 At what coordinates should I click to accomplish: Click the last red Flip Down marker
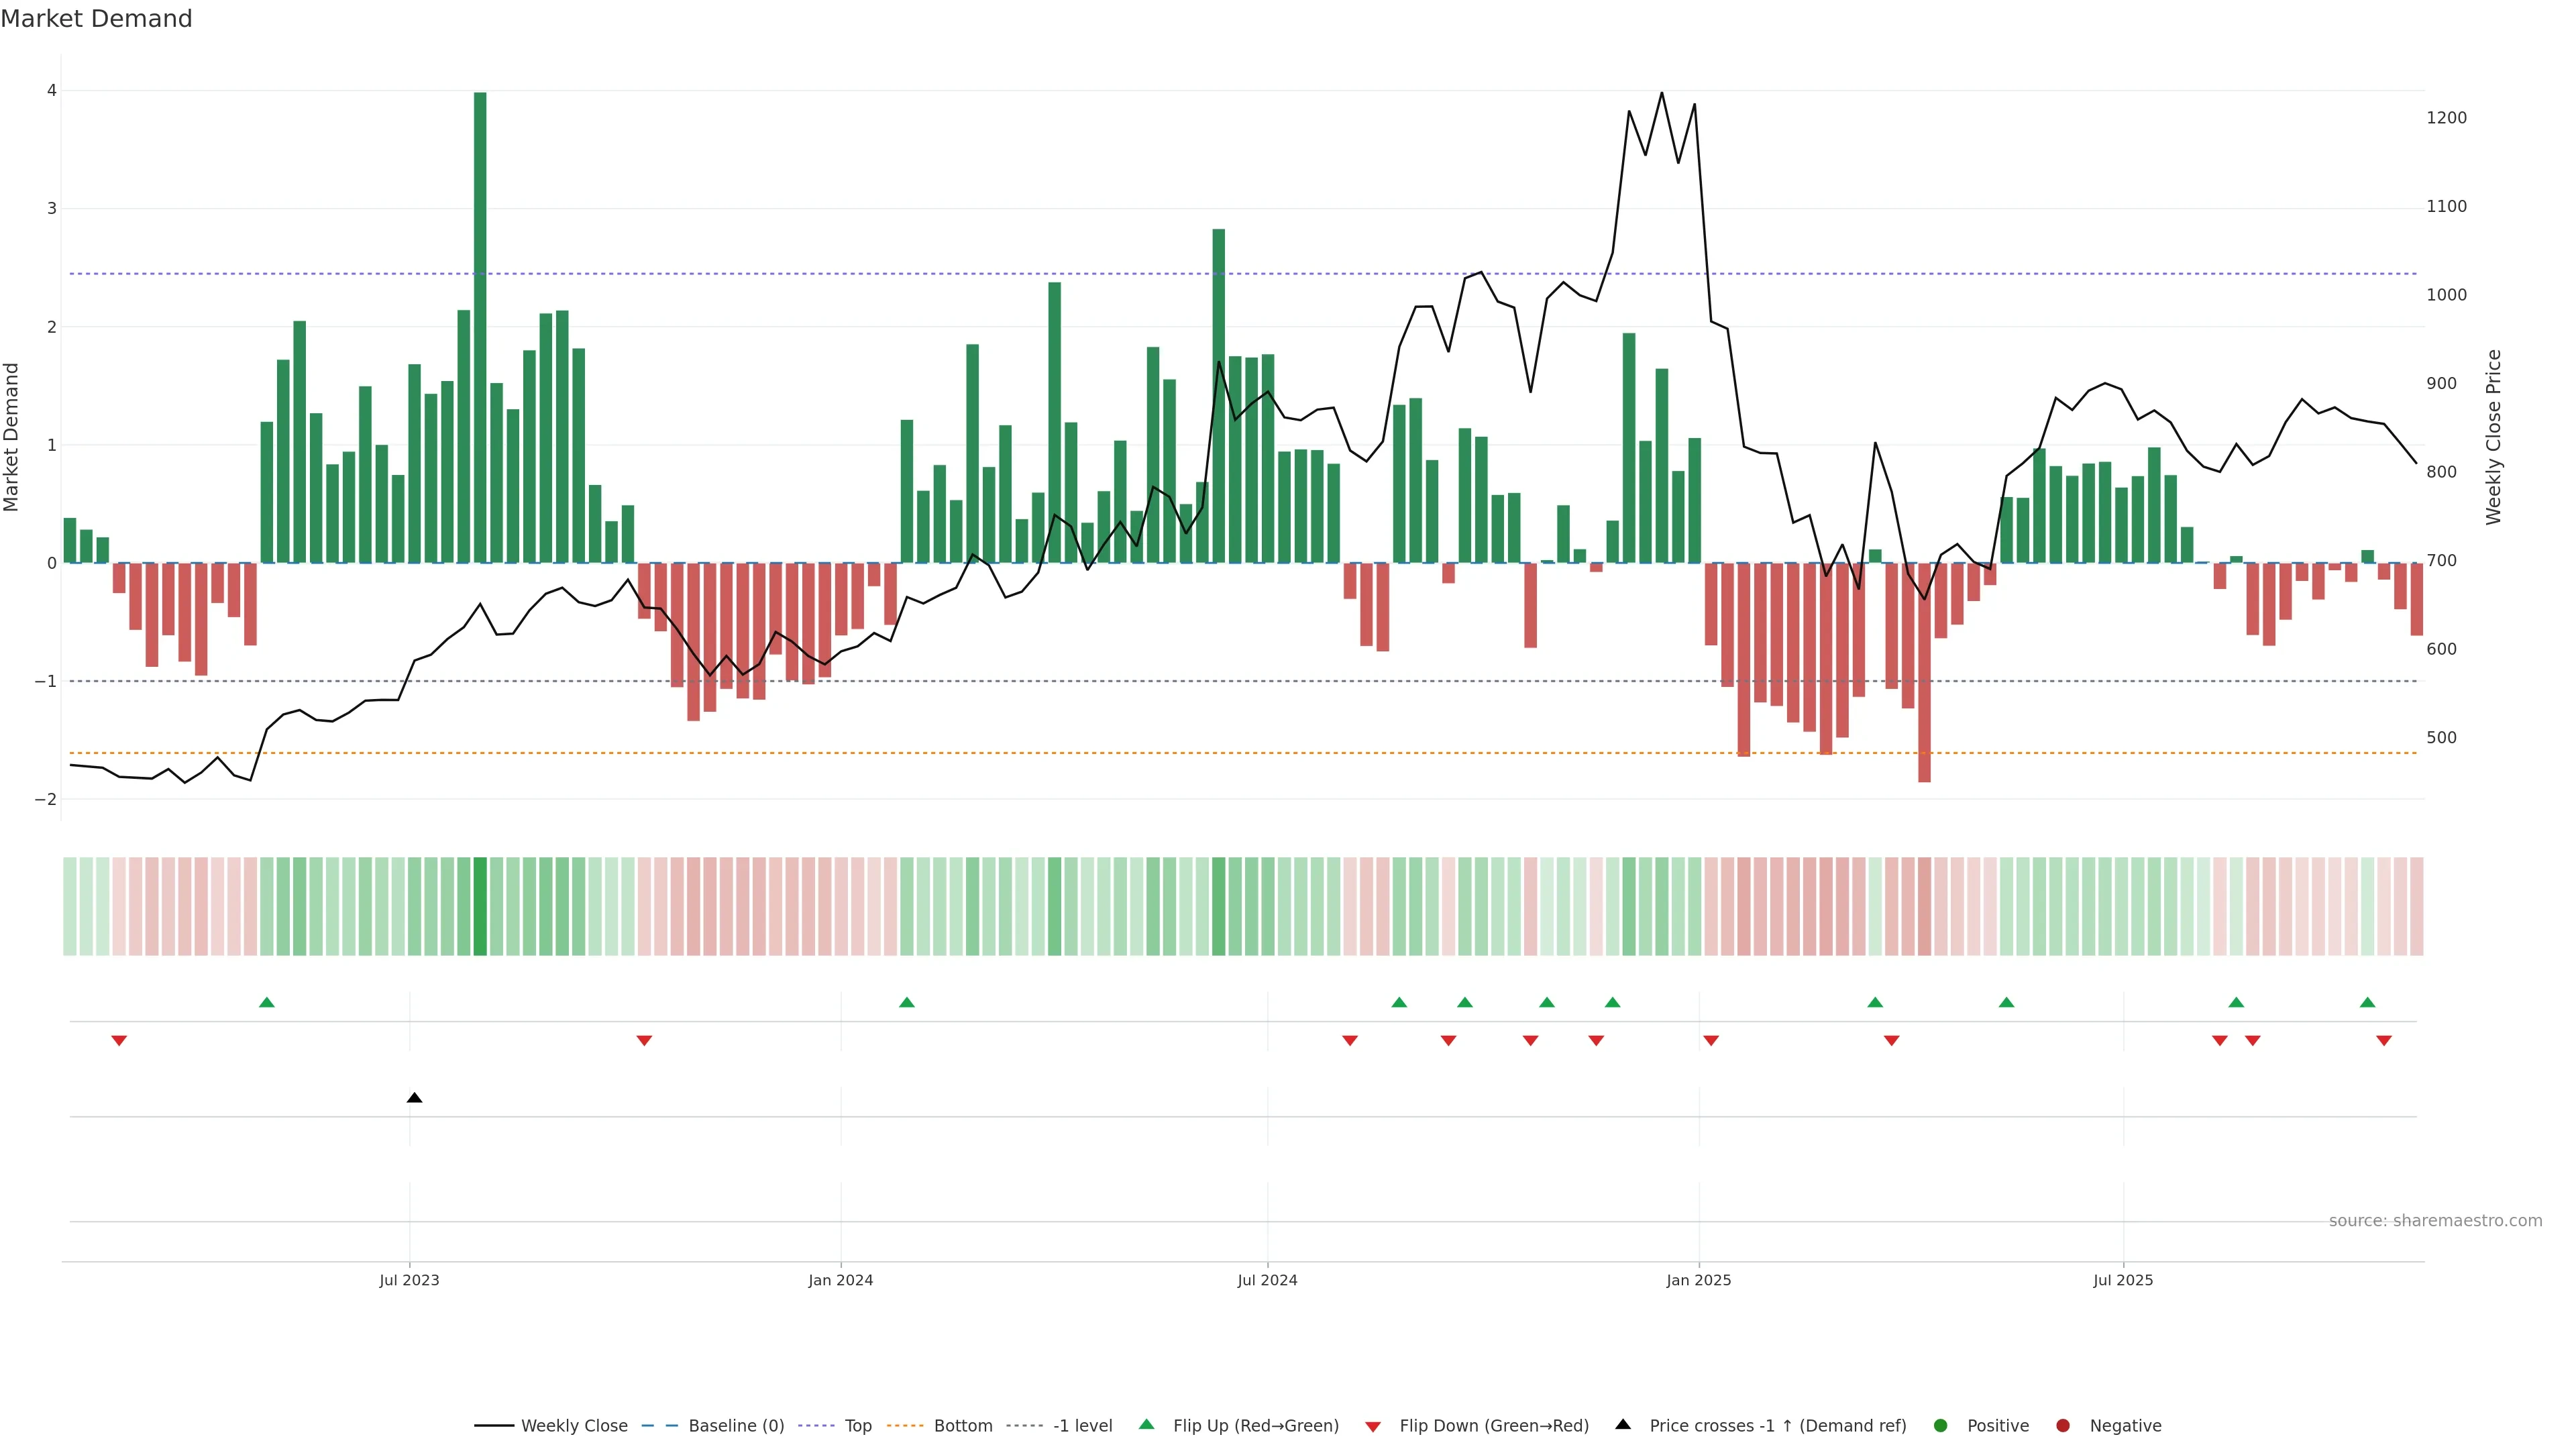pyautogui.click(x=2384, y=1041)
